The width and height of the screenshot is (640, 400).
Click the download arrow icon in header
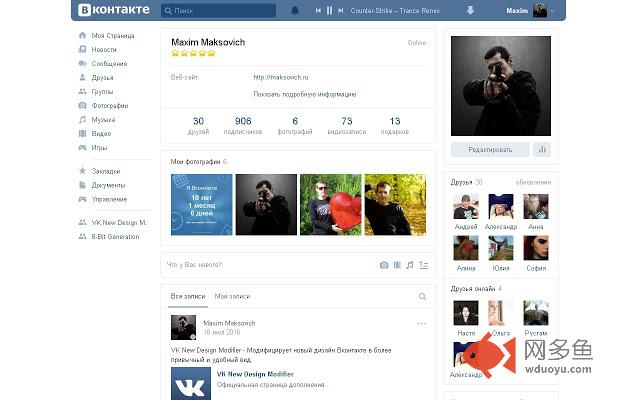click(470, 11)
